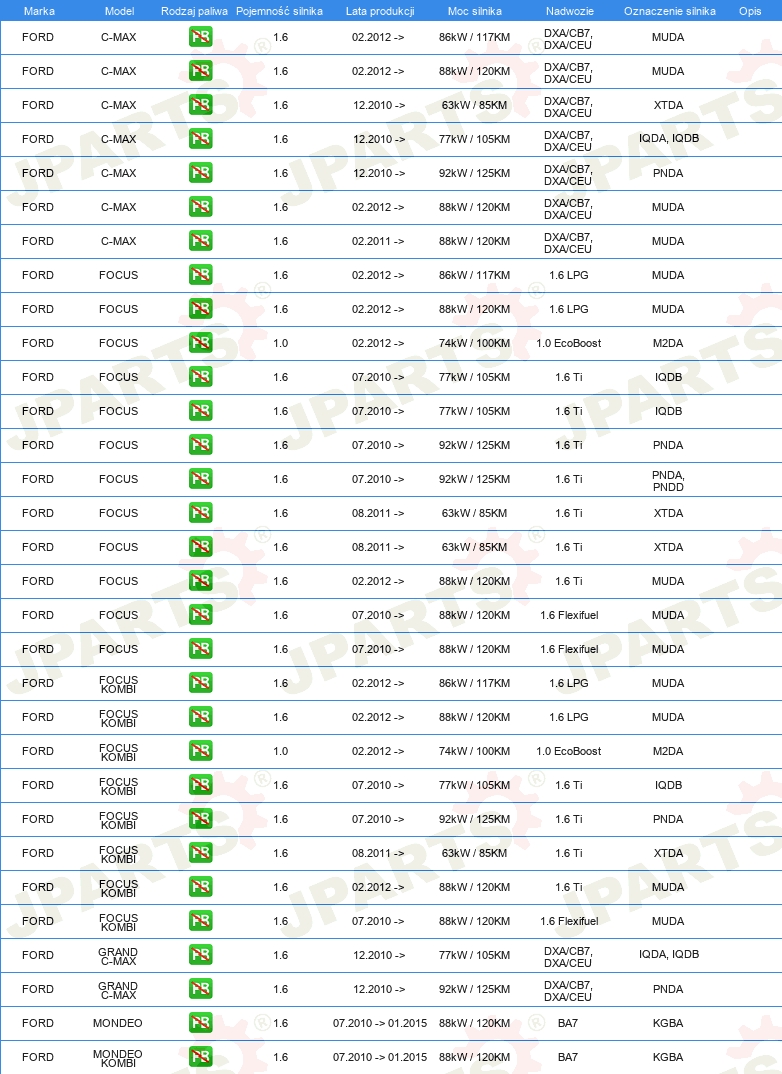The image size is (782, 1074).
Task: Click 63kW / 85KM in FOCUS KOMBI row
Action: (475, 853)
